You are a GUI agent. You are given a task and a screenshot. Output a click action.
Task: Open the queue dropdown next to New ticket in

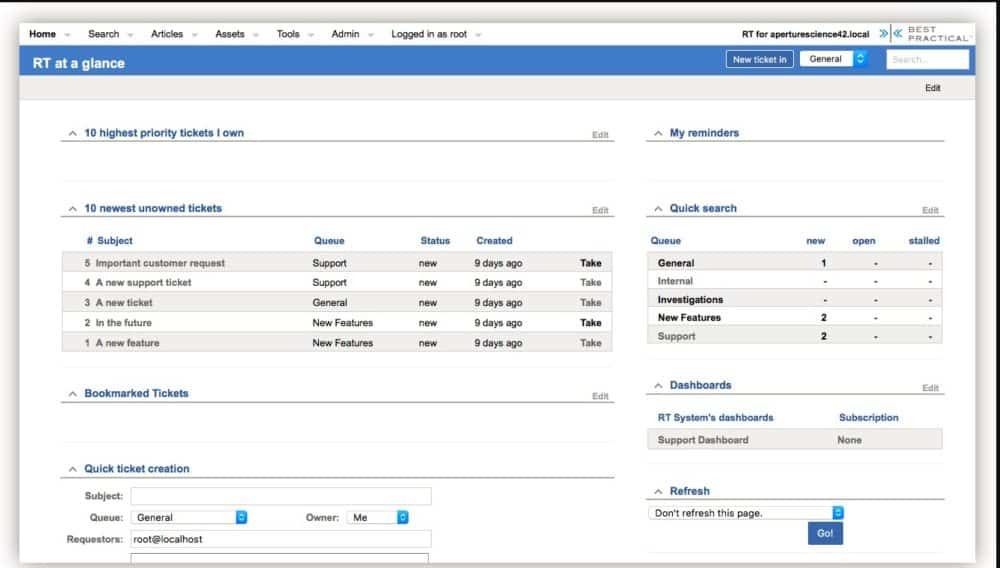tap(833, 59)
